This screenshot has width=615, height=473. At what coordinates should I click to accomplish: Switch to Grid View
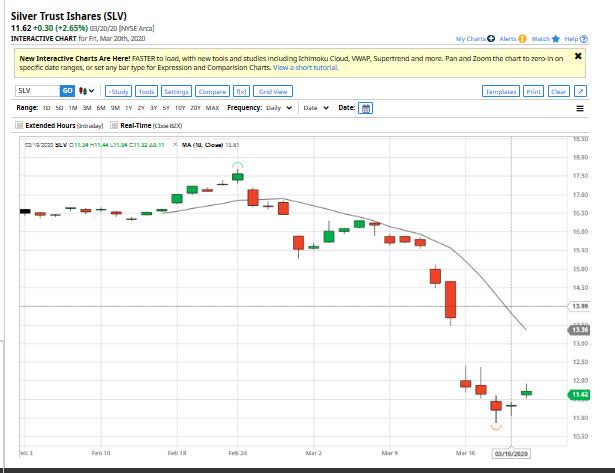273,91
